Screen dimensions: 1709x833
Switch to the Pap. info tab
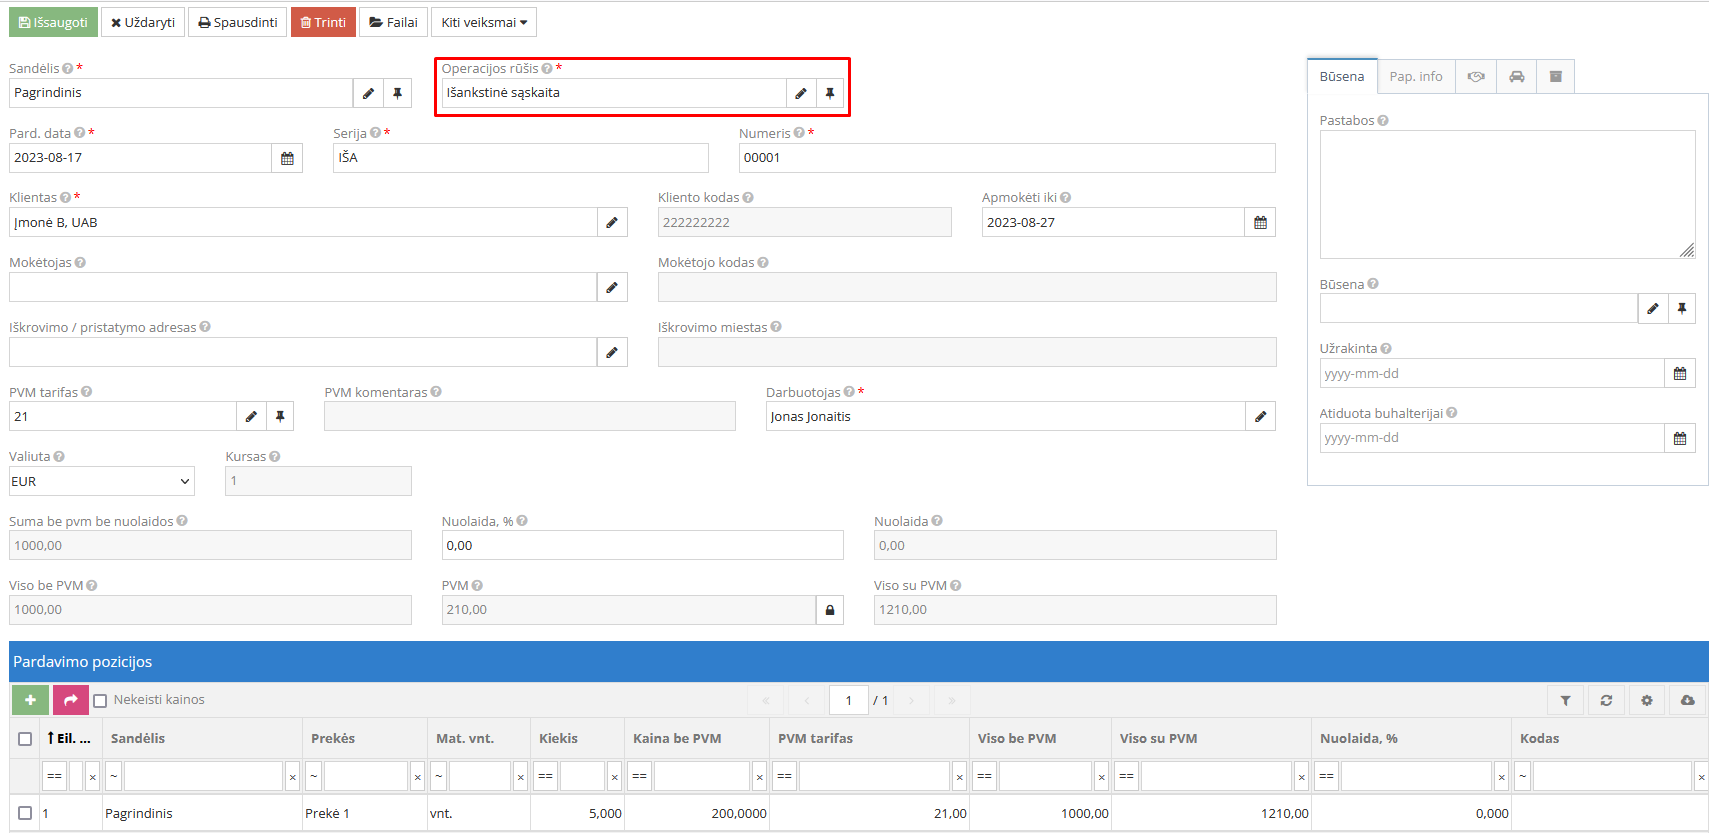tap(1415, 77)
